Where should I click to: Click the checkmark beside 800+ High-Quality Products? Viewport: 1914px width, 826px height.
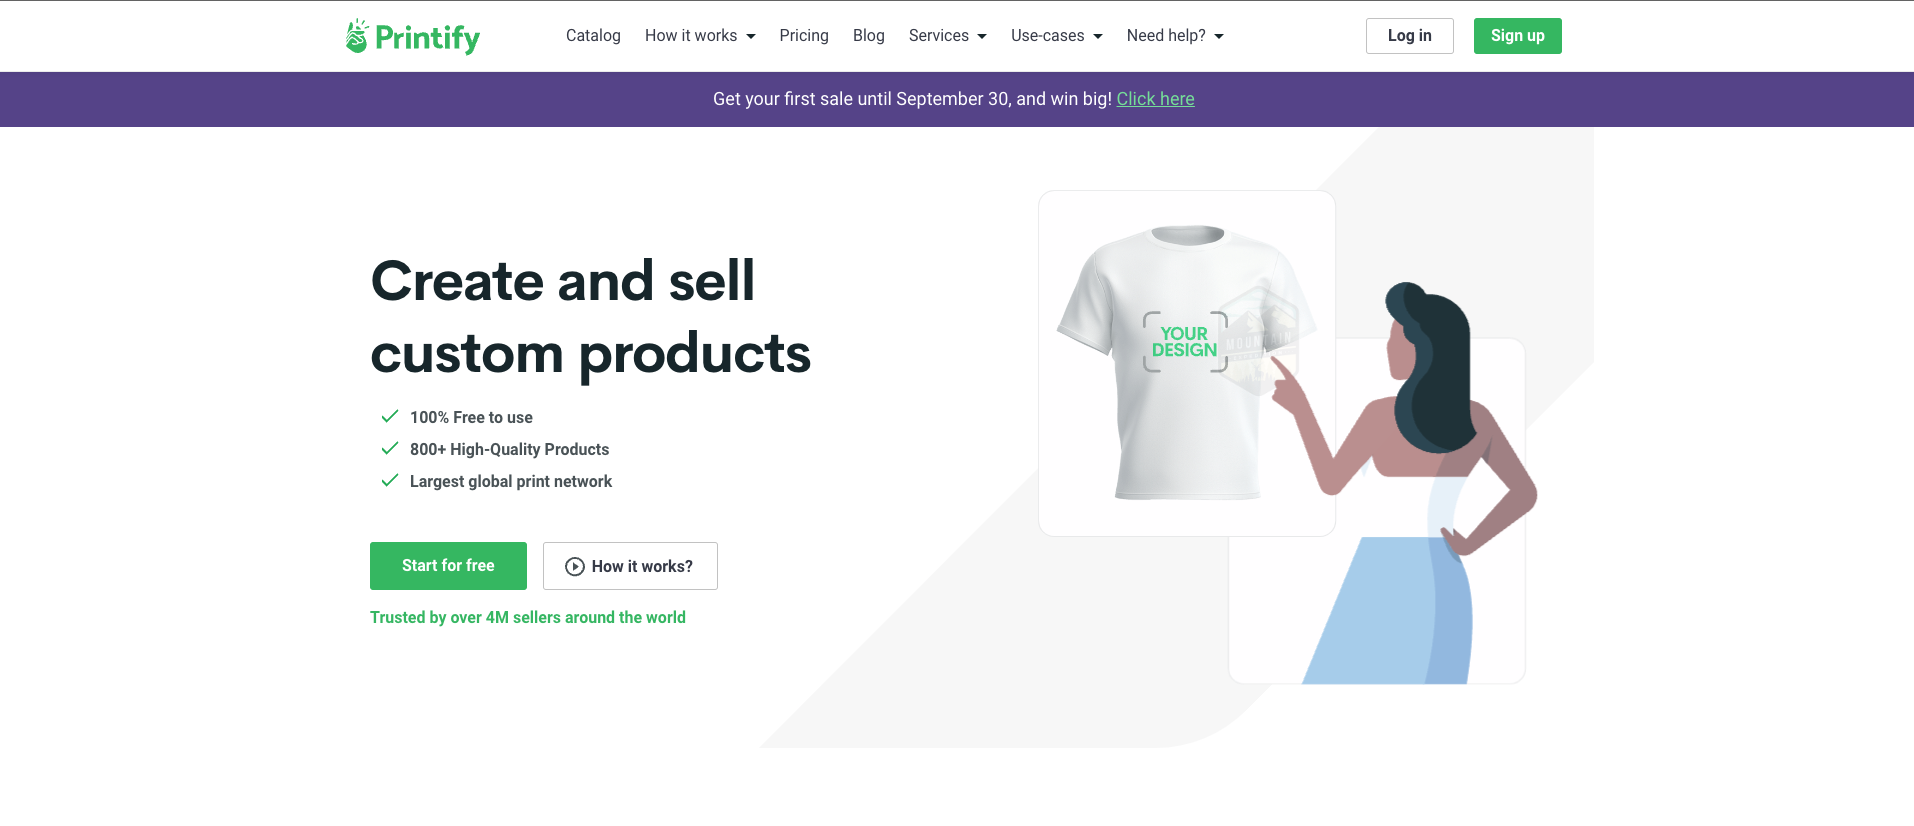tap(390, 449)
